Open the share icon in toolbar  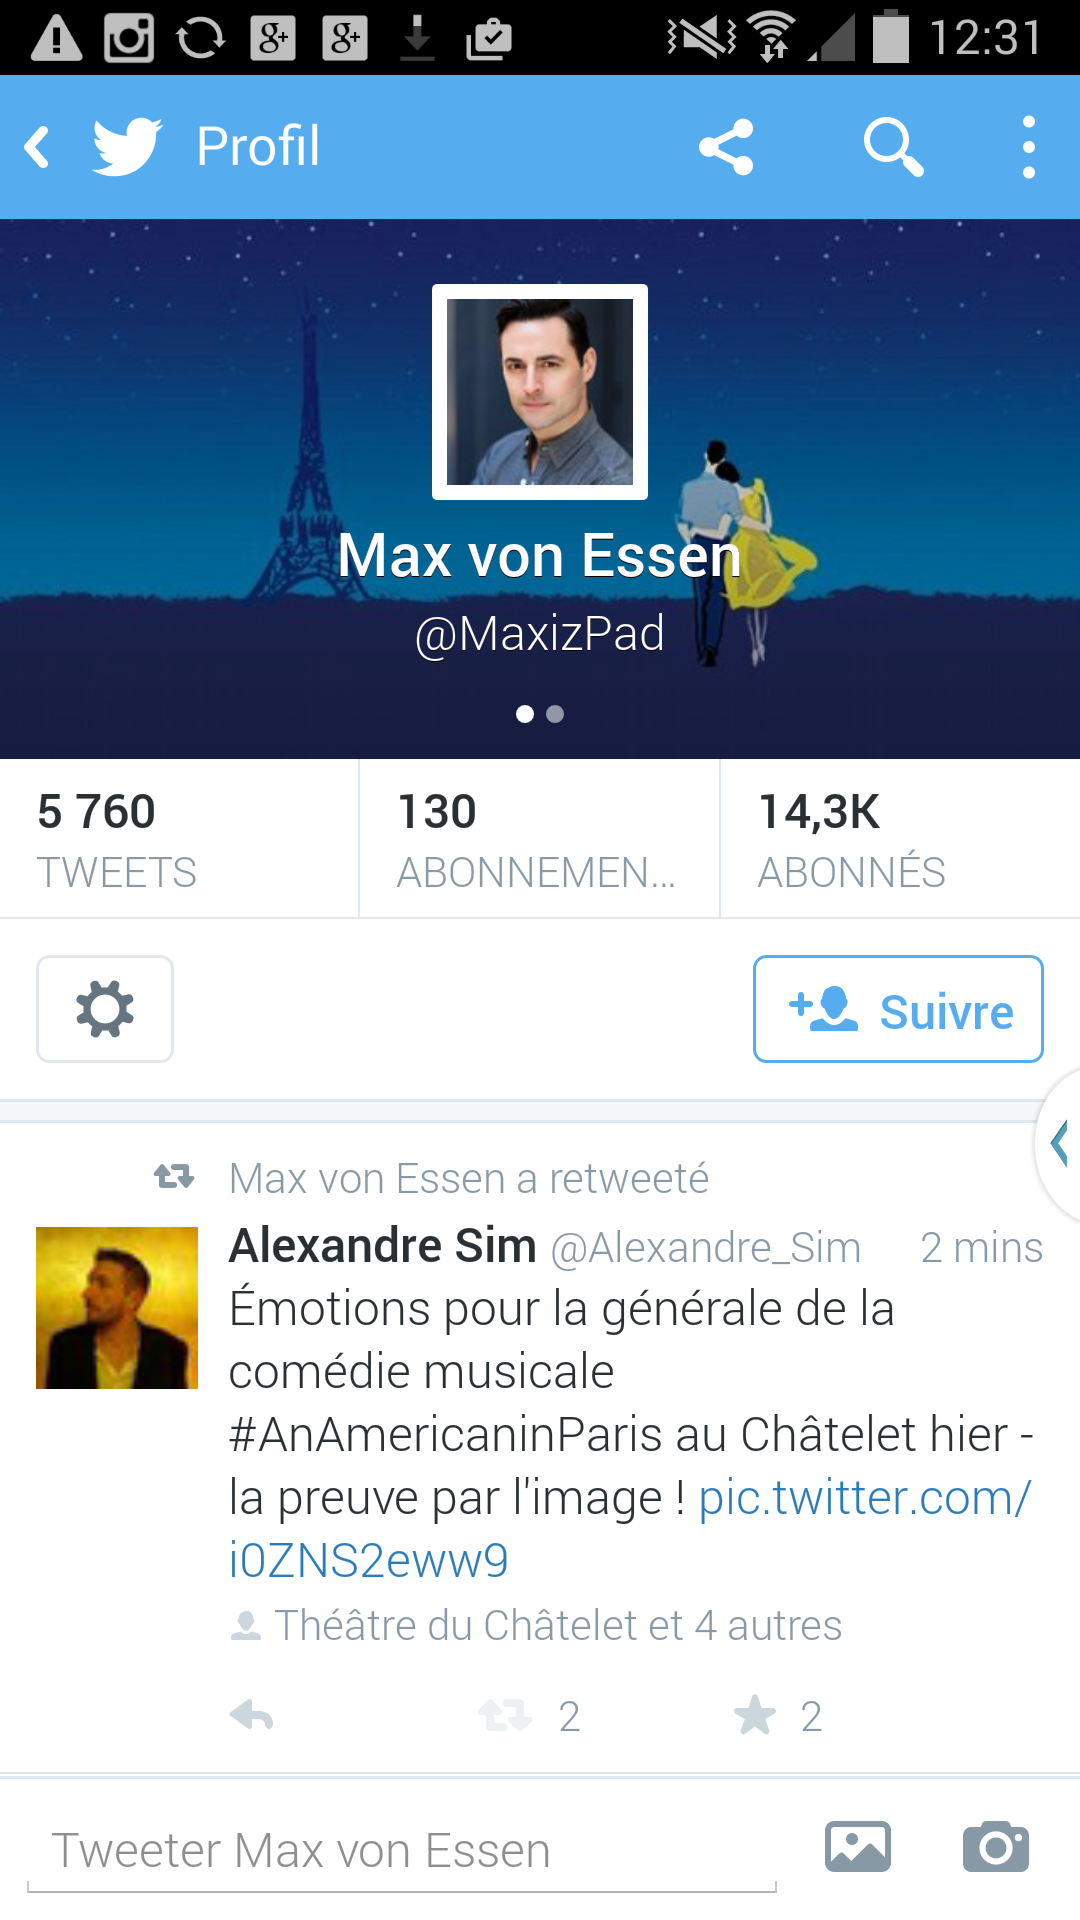click(726, 147)
